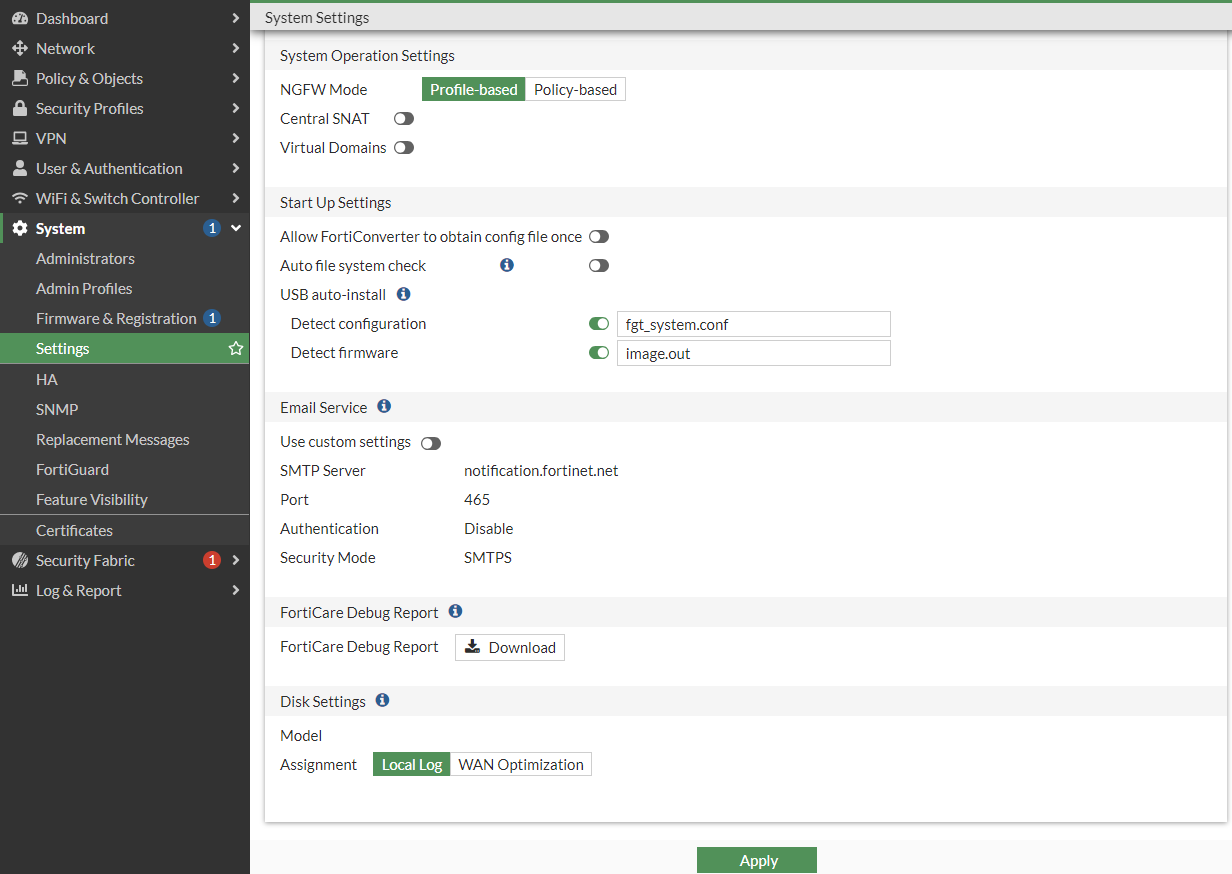
Task: Disable the Detect firmware toggle
Action: tap(599, 352)
